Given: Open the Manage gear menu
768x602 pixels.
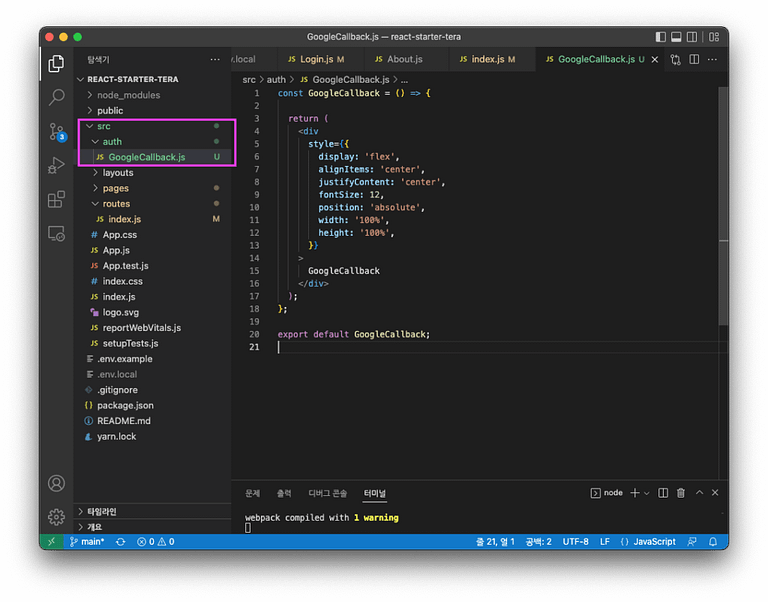Looking at the screenshot, I should (57, 517).
